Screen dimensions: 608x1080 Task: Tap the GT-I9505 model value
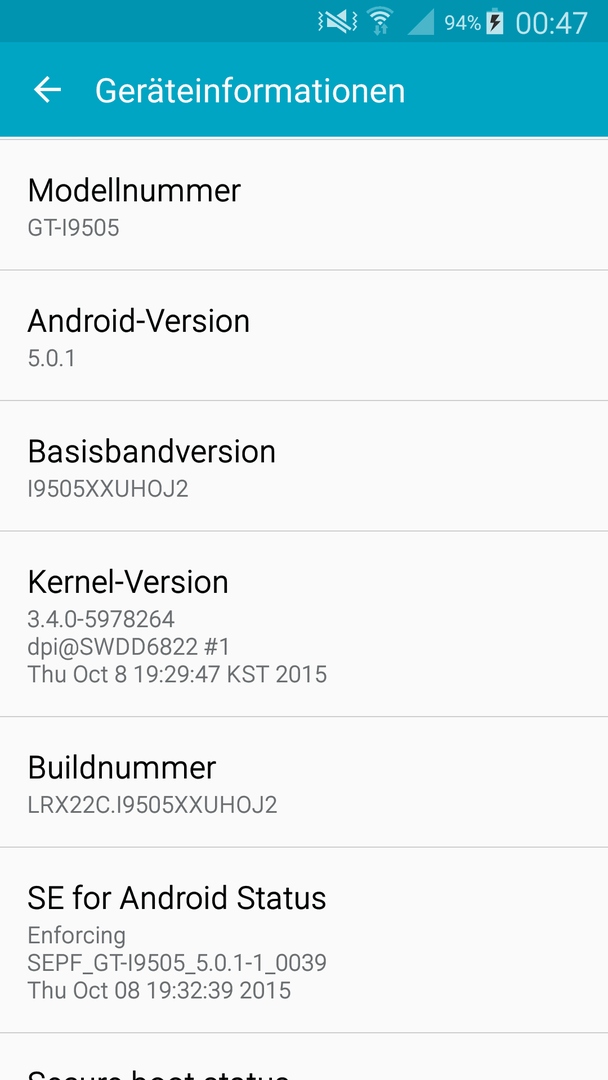tap(73, 227)
